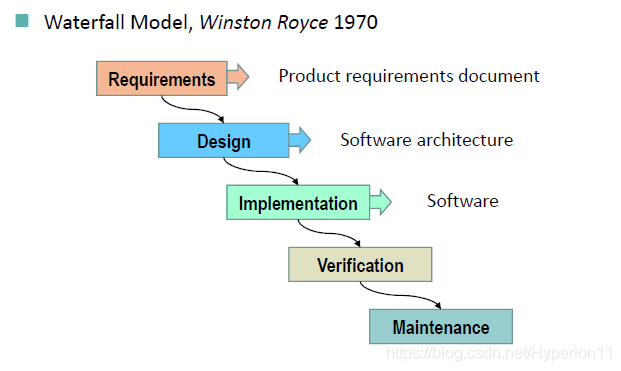
Task: Select the text 'Software architecture'
Action: point(427,140)
